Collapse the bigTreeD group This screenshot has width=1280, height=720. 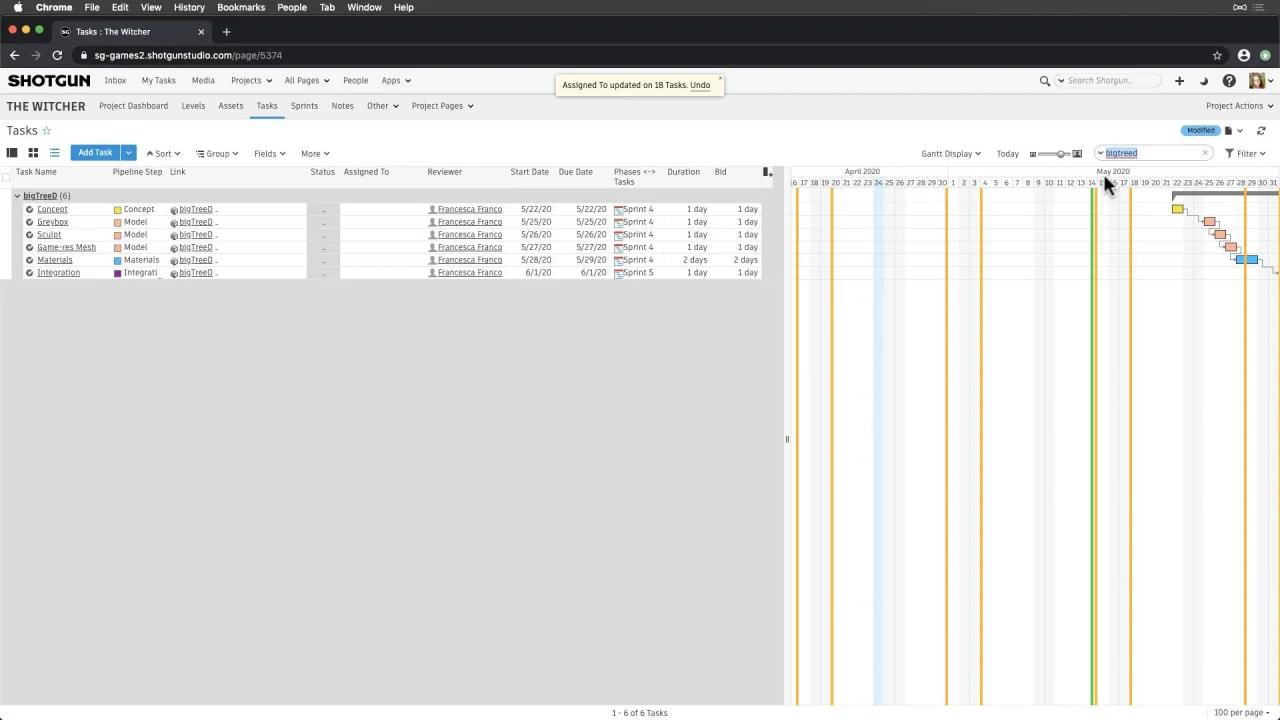click(17, 196)
